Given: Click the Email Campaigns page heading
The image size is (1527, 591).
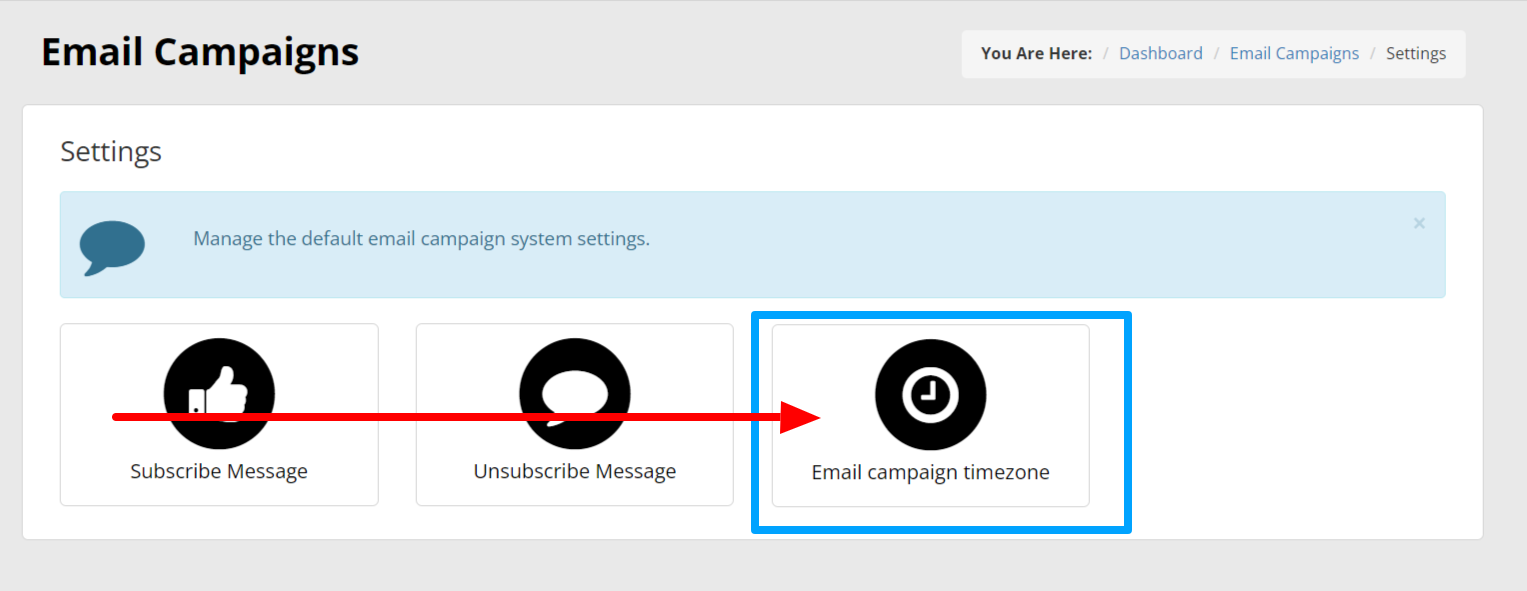Looking at the screenshot, I should point(200,52).
